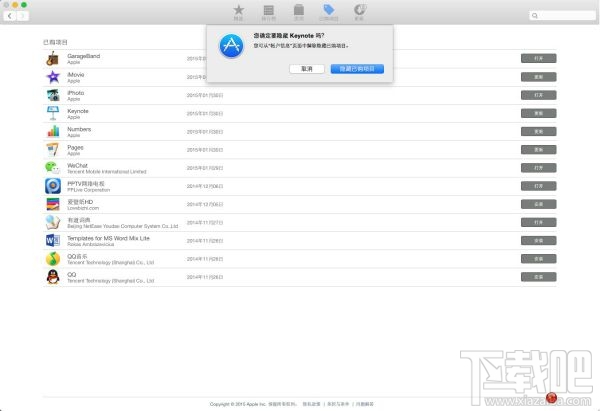Open the Updates tab in toolbar

(x=359, y=12)
